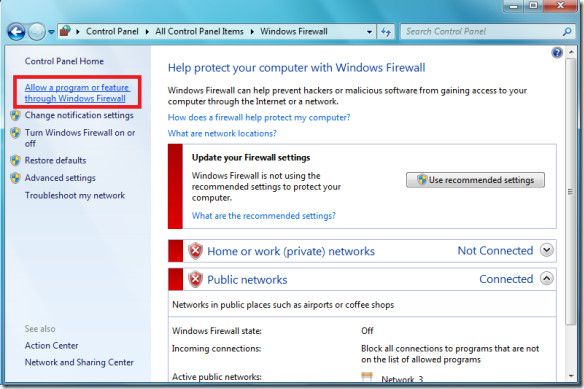The width and height of the screenshot is (584, 389).
Task: Expand Home or work networks section chevron
Action: [x=546, y=250]
